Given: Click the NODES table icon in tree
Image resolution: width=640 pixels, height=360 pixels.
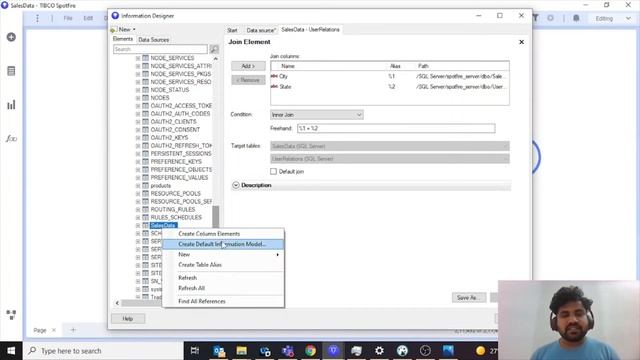Looking at the screenshot, I should 145,98.
